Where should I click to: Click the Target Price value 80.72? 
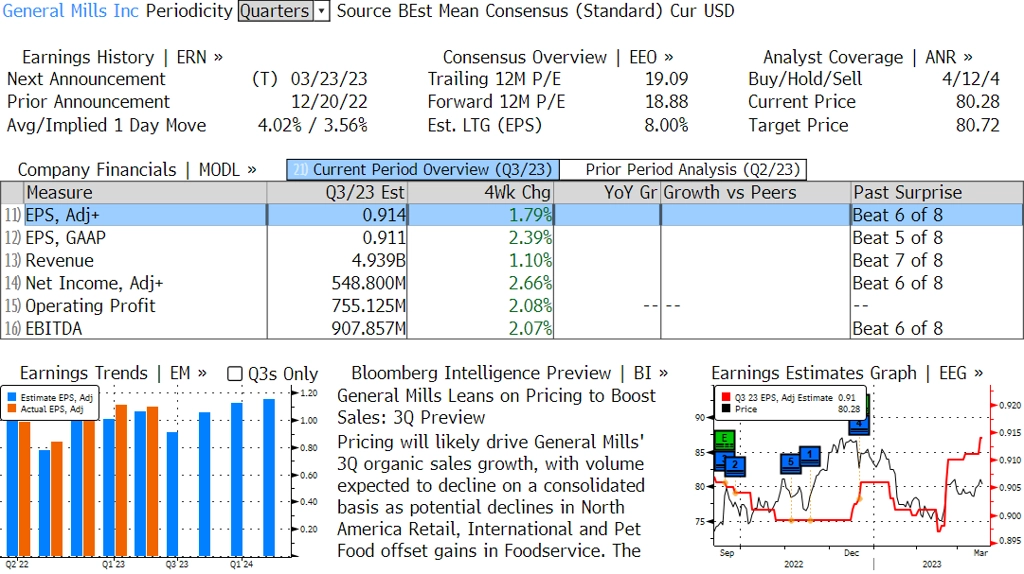pos(978,125)
